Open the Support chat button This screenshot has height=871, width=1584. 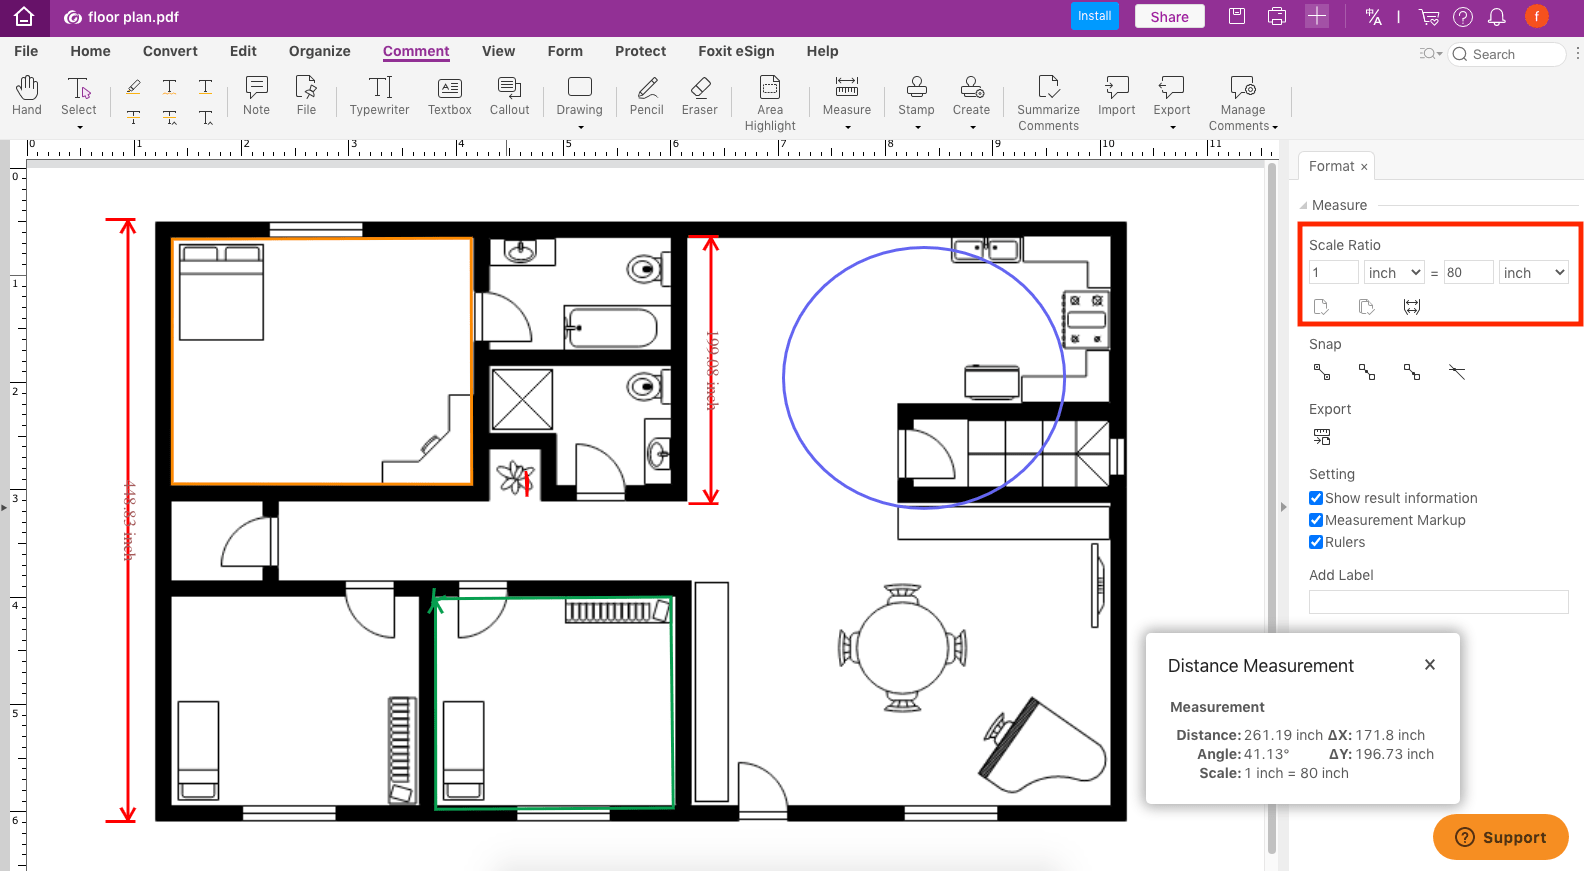1500,837
